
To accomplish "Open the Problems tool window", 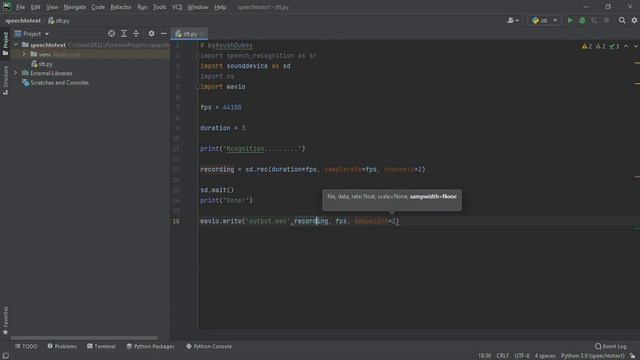I will coord(62,346).
